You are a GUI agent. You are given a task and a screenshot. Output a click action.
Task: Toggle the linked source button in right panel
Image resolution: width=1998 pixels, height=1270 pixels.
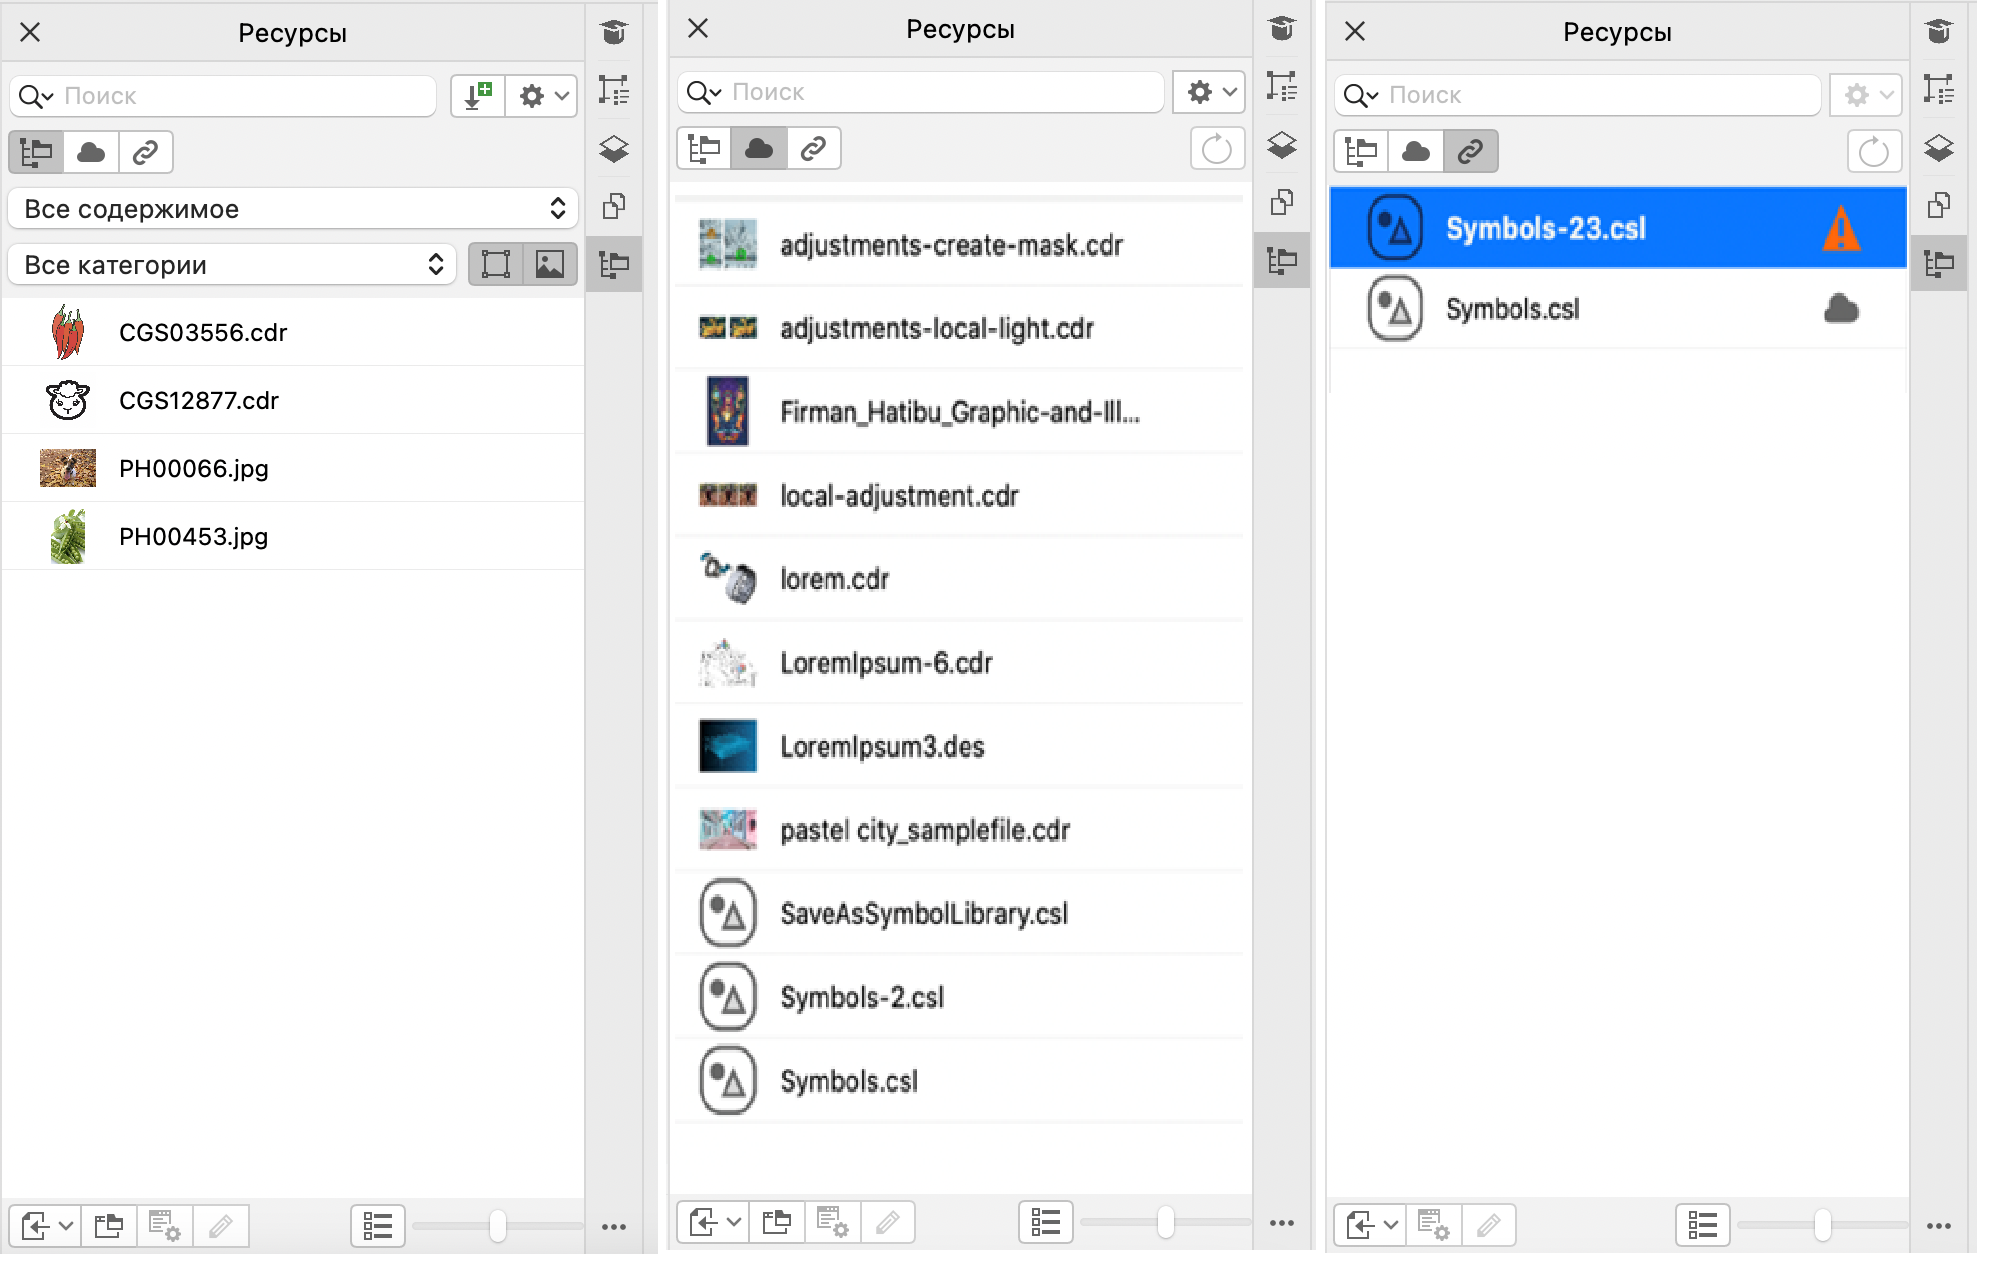point(1470,152)
